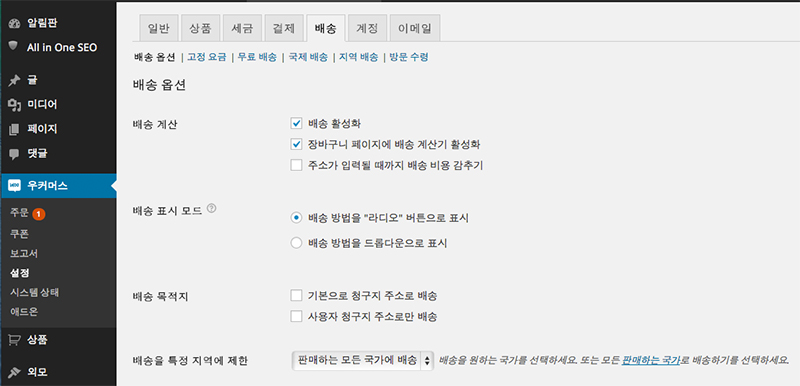Switch to the 계정 tab
800x386 pixels.
pyautogui.click(x=367, y=28)
